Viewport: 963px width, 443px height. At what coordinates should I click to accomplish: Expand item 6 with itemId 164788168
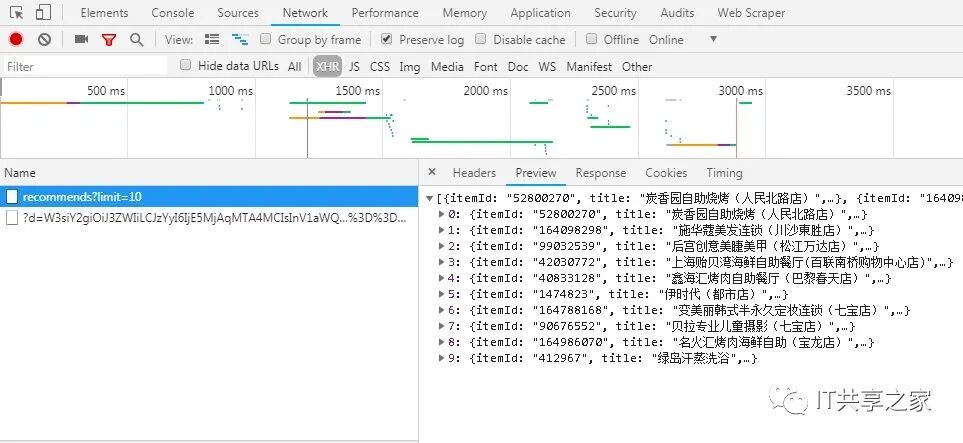click(x=441, y=310)
